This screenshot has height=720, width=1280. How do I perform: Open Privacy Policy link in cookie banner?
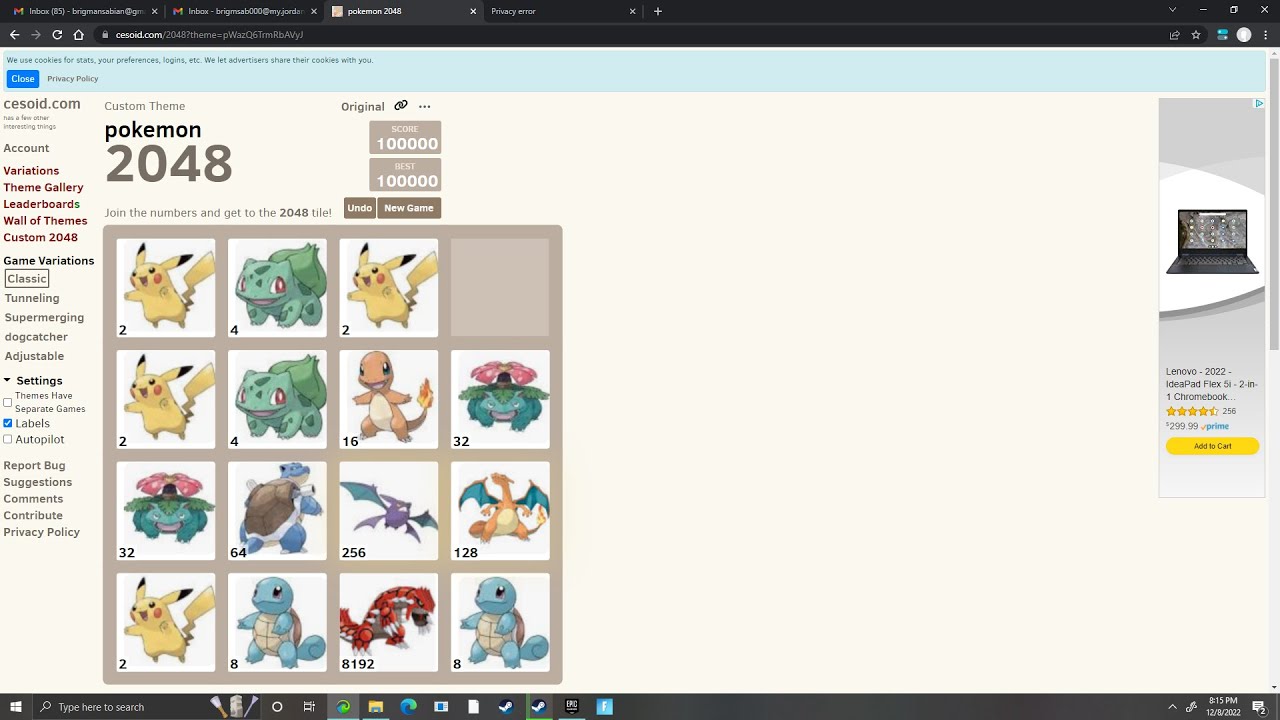[72, 78]
